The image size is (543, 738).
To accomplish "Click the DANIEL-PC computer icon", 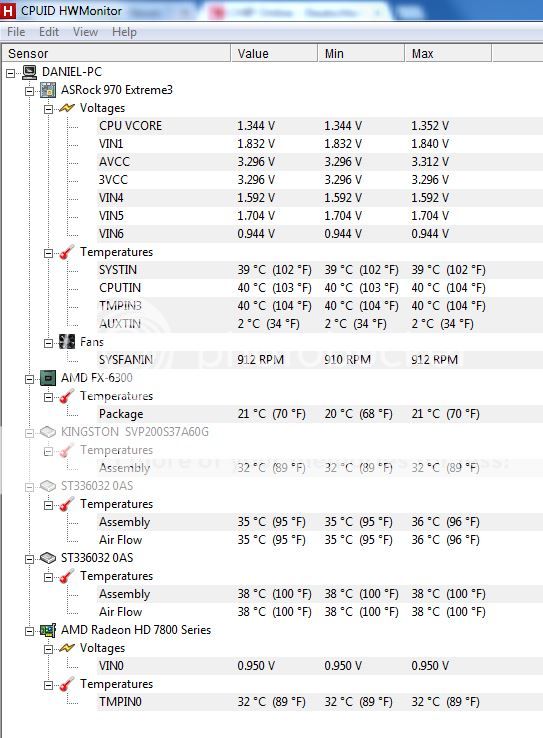I will [30, 72].
